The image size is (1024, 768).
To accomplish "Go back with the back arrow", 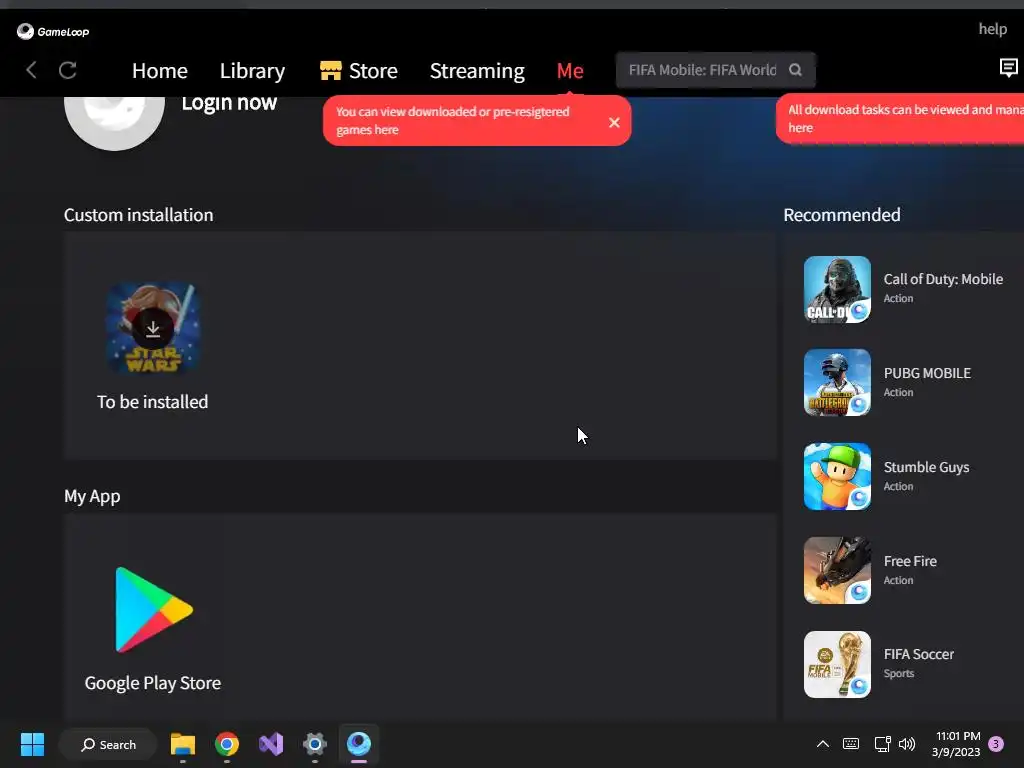I will tap(31, 70).
